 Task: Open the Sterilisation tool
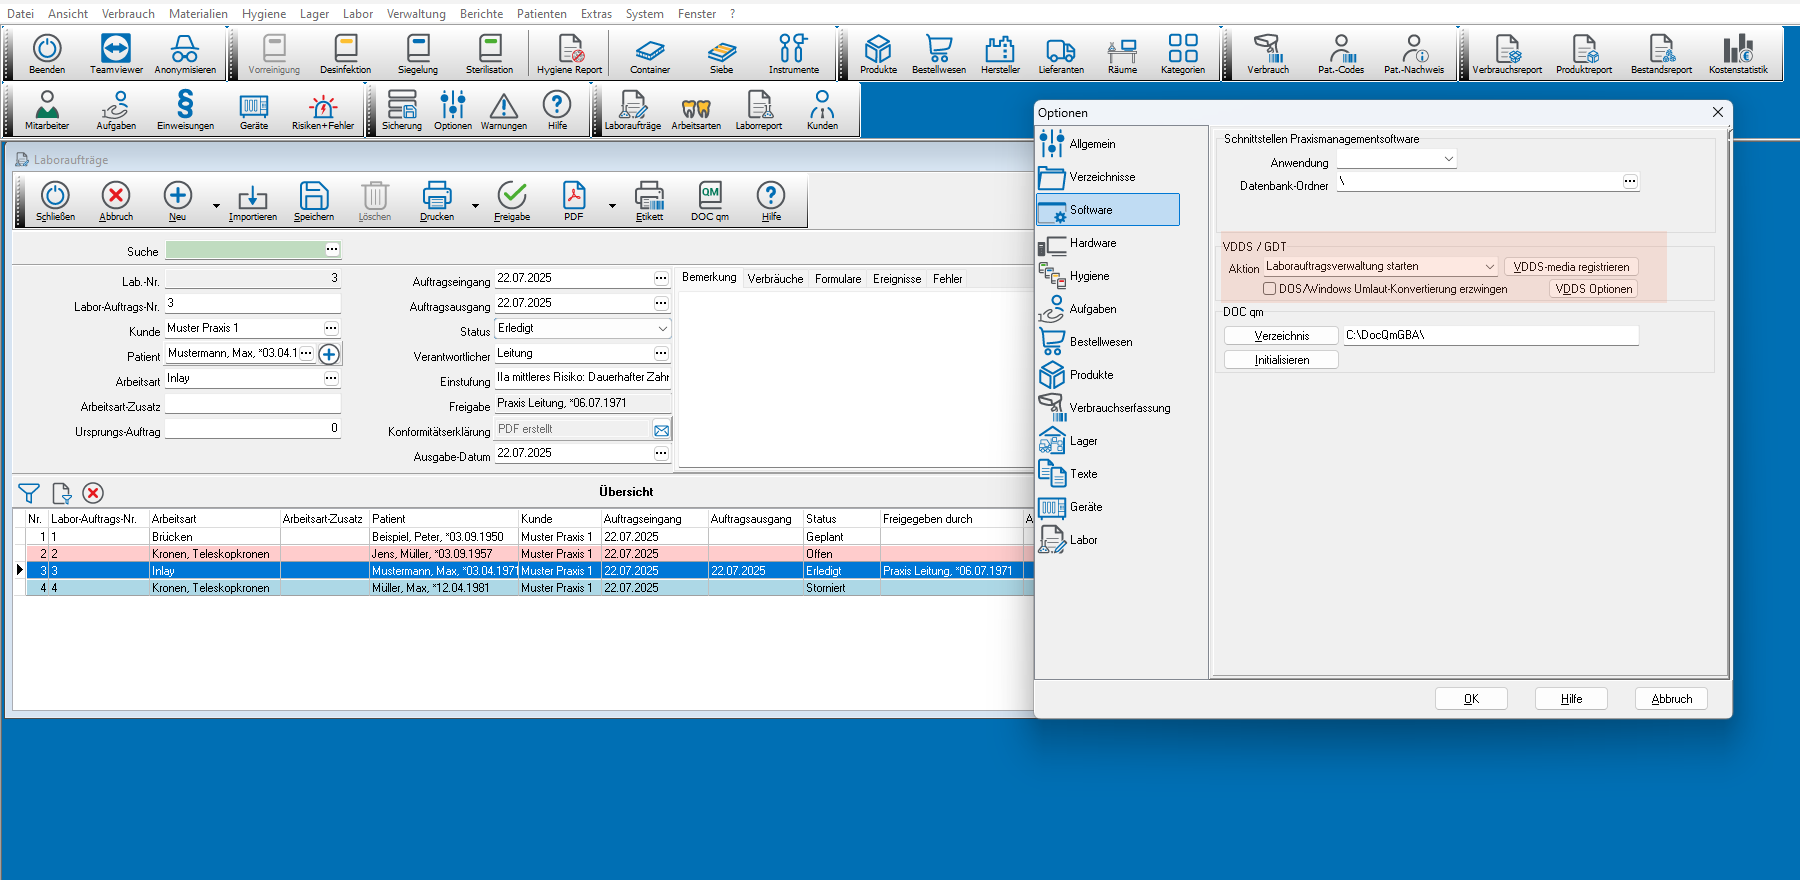[x=489, y=54]
